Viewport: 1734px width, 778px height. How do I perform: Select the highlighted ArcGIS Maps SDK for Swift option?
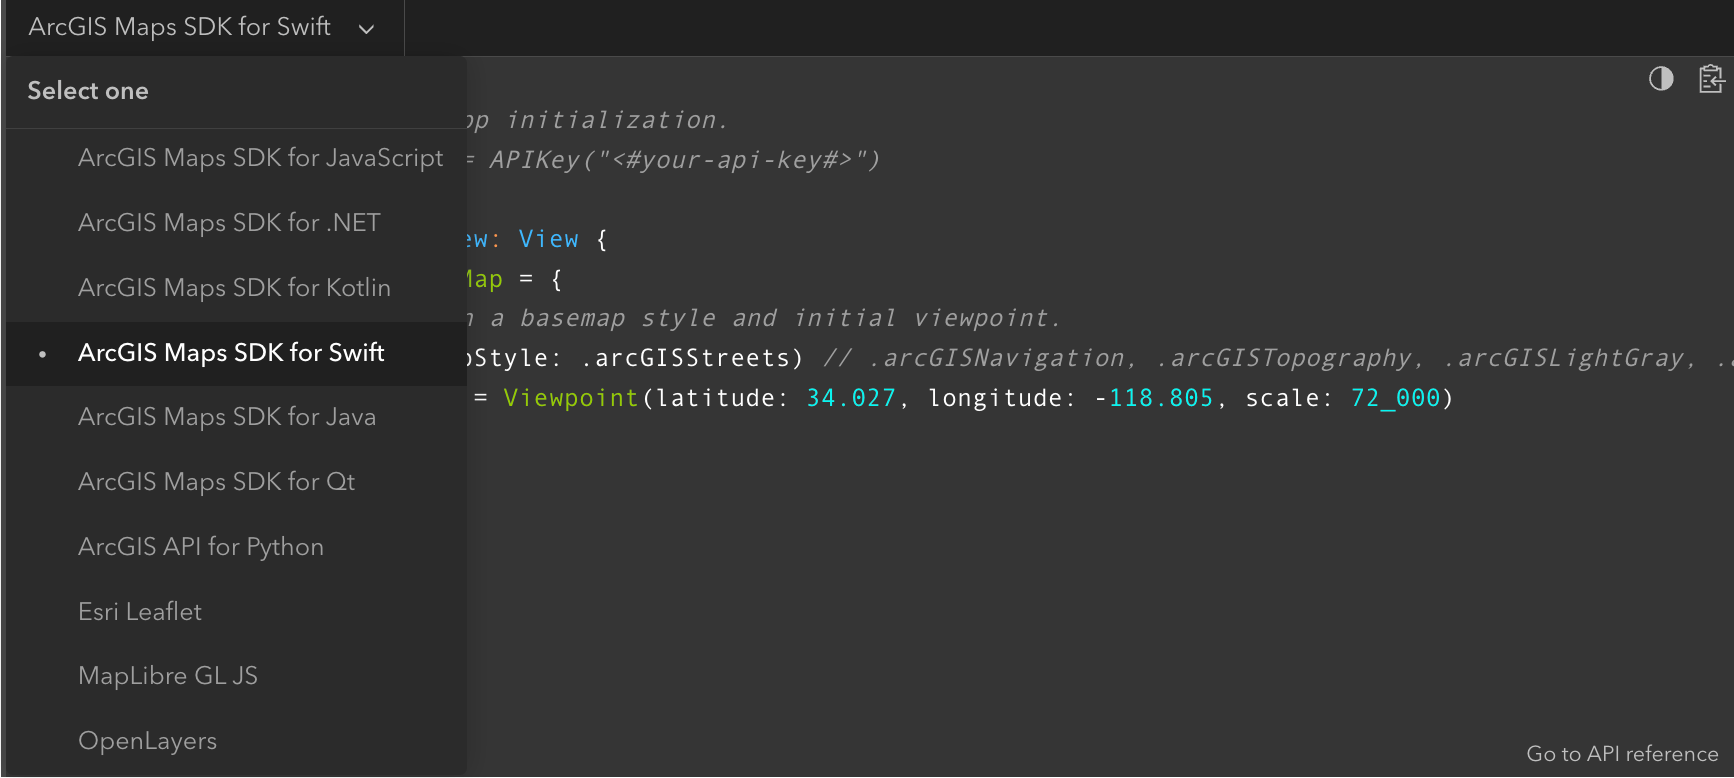pyautogui.click(x=236, y=353)
